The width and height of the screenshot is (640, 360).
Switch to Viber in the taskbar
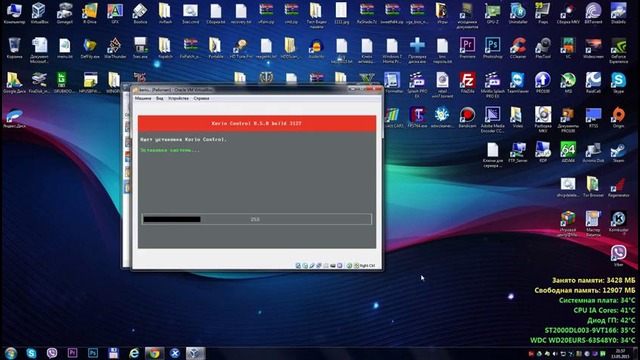pyautogui.click(x=52, y=353)
